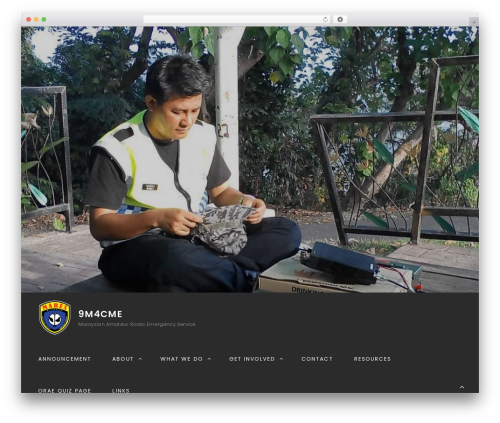Open the Get Involved menu item
The image size is (500, 423).
(x=252, y=359)
